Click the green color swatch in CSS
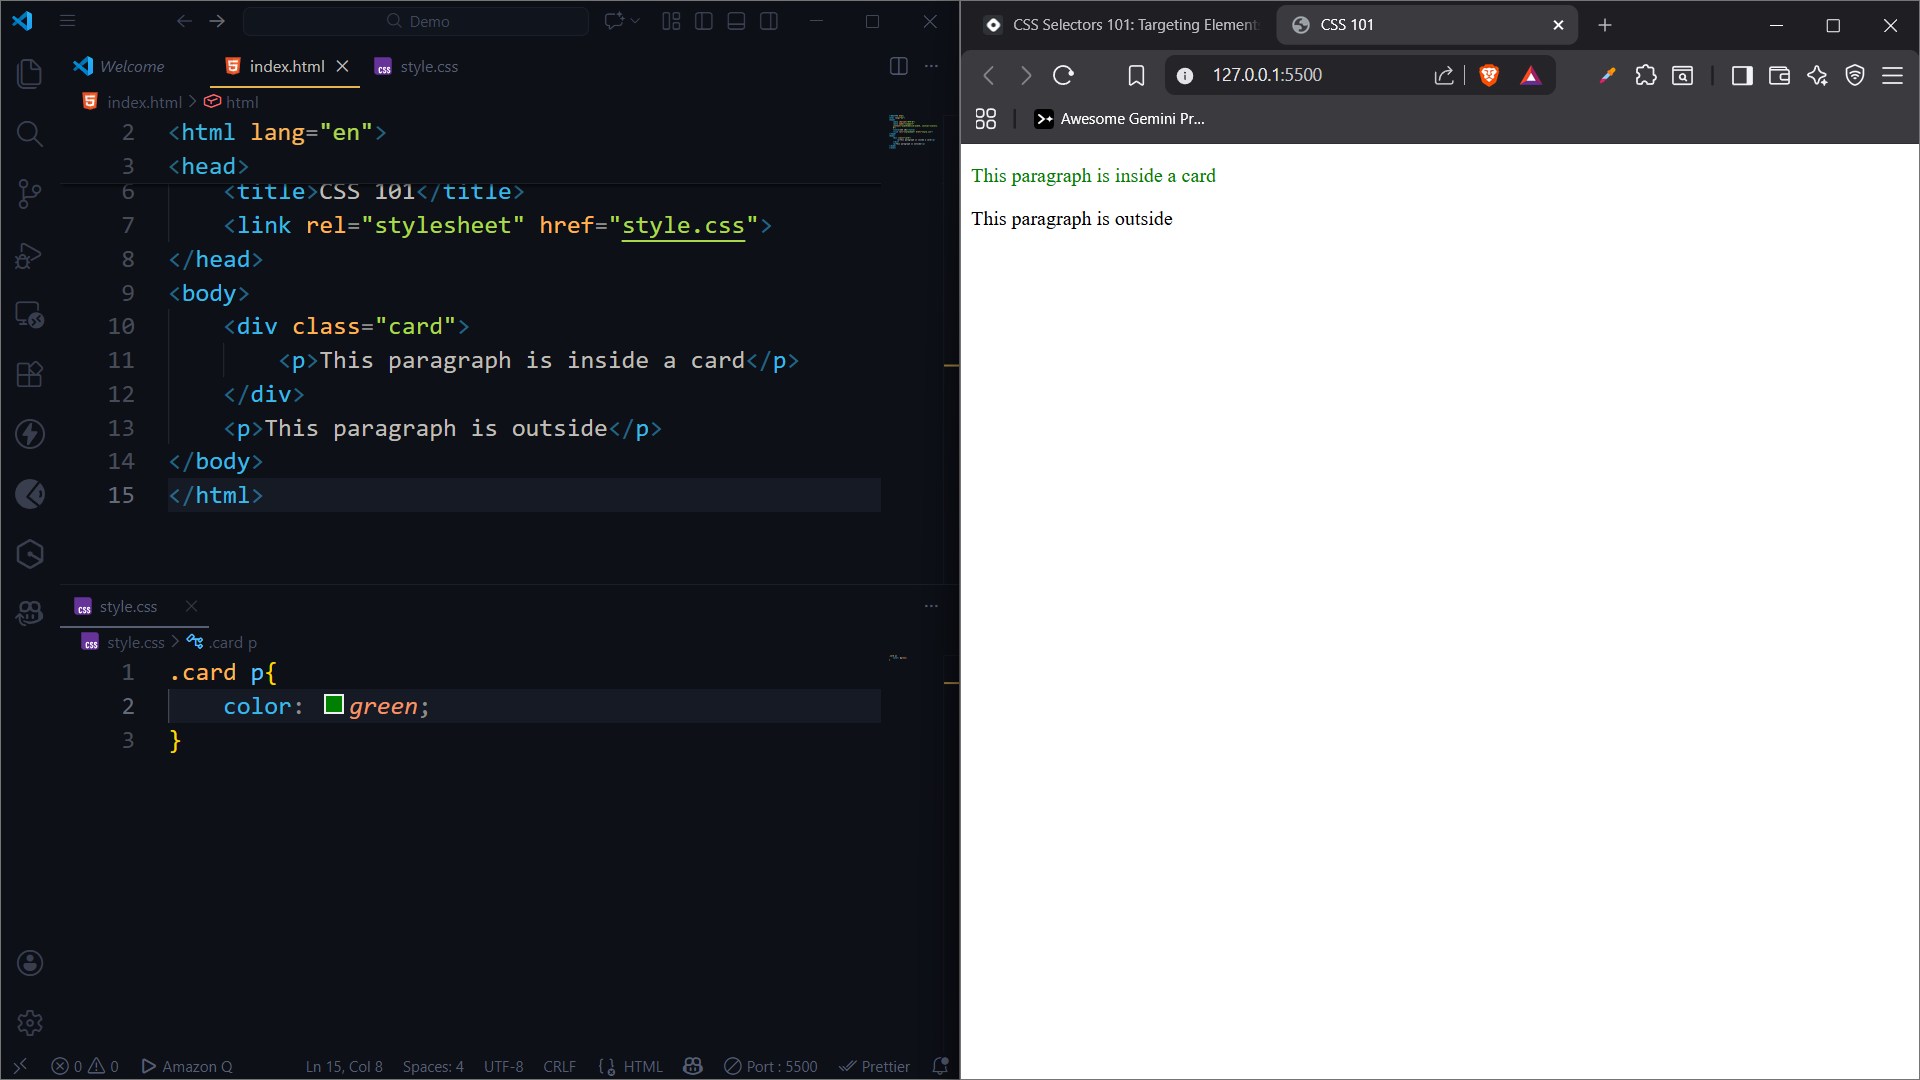Screen dimensions: 1920x1080 pyautogui.click(x=334, y=705)
